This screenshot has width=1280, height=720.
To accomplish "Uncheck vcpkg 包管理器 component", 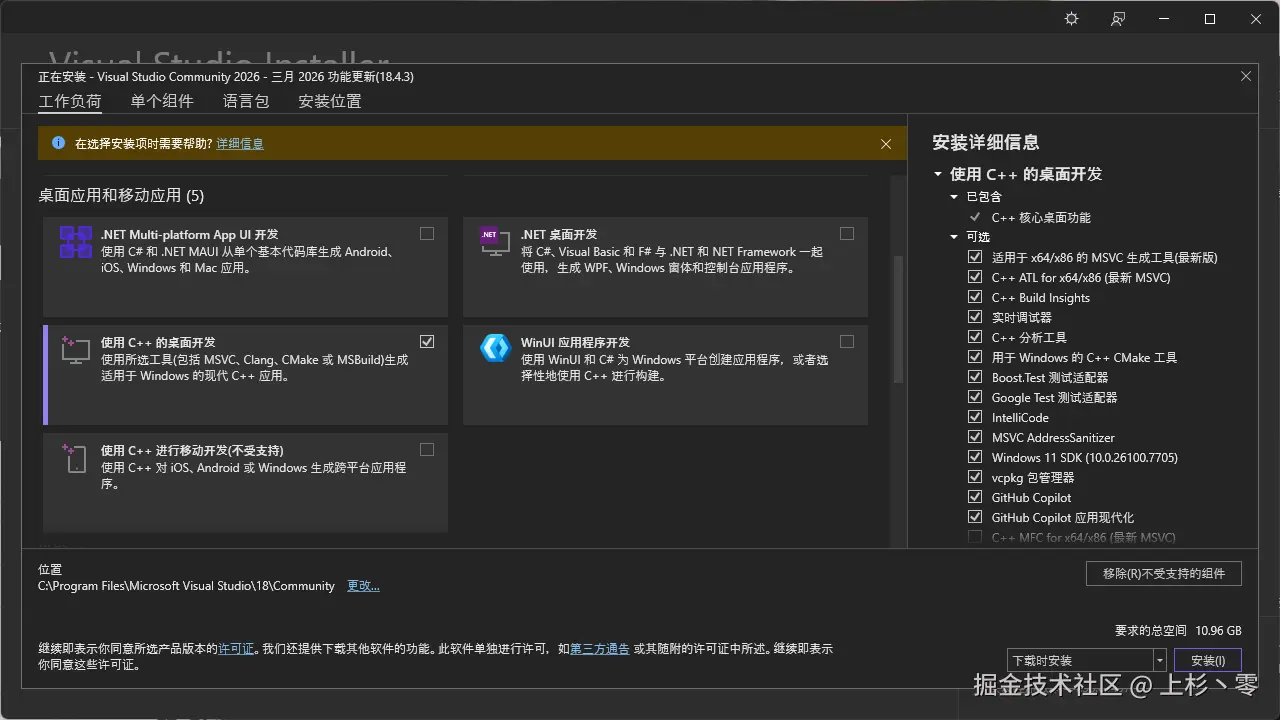I will click(975, 477).
